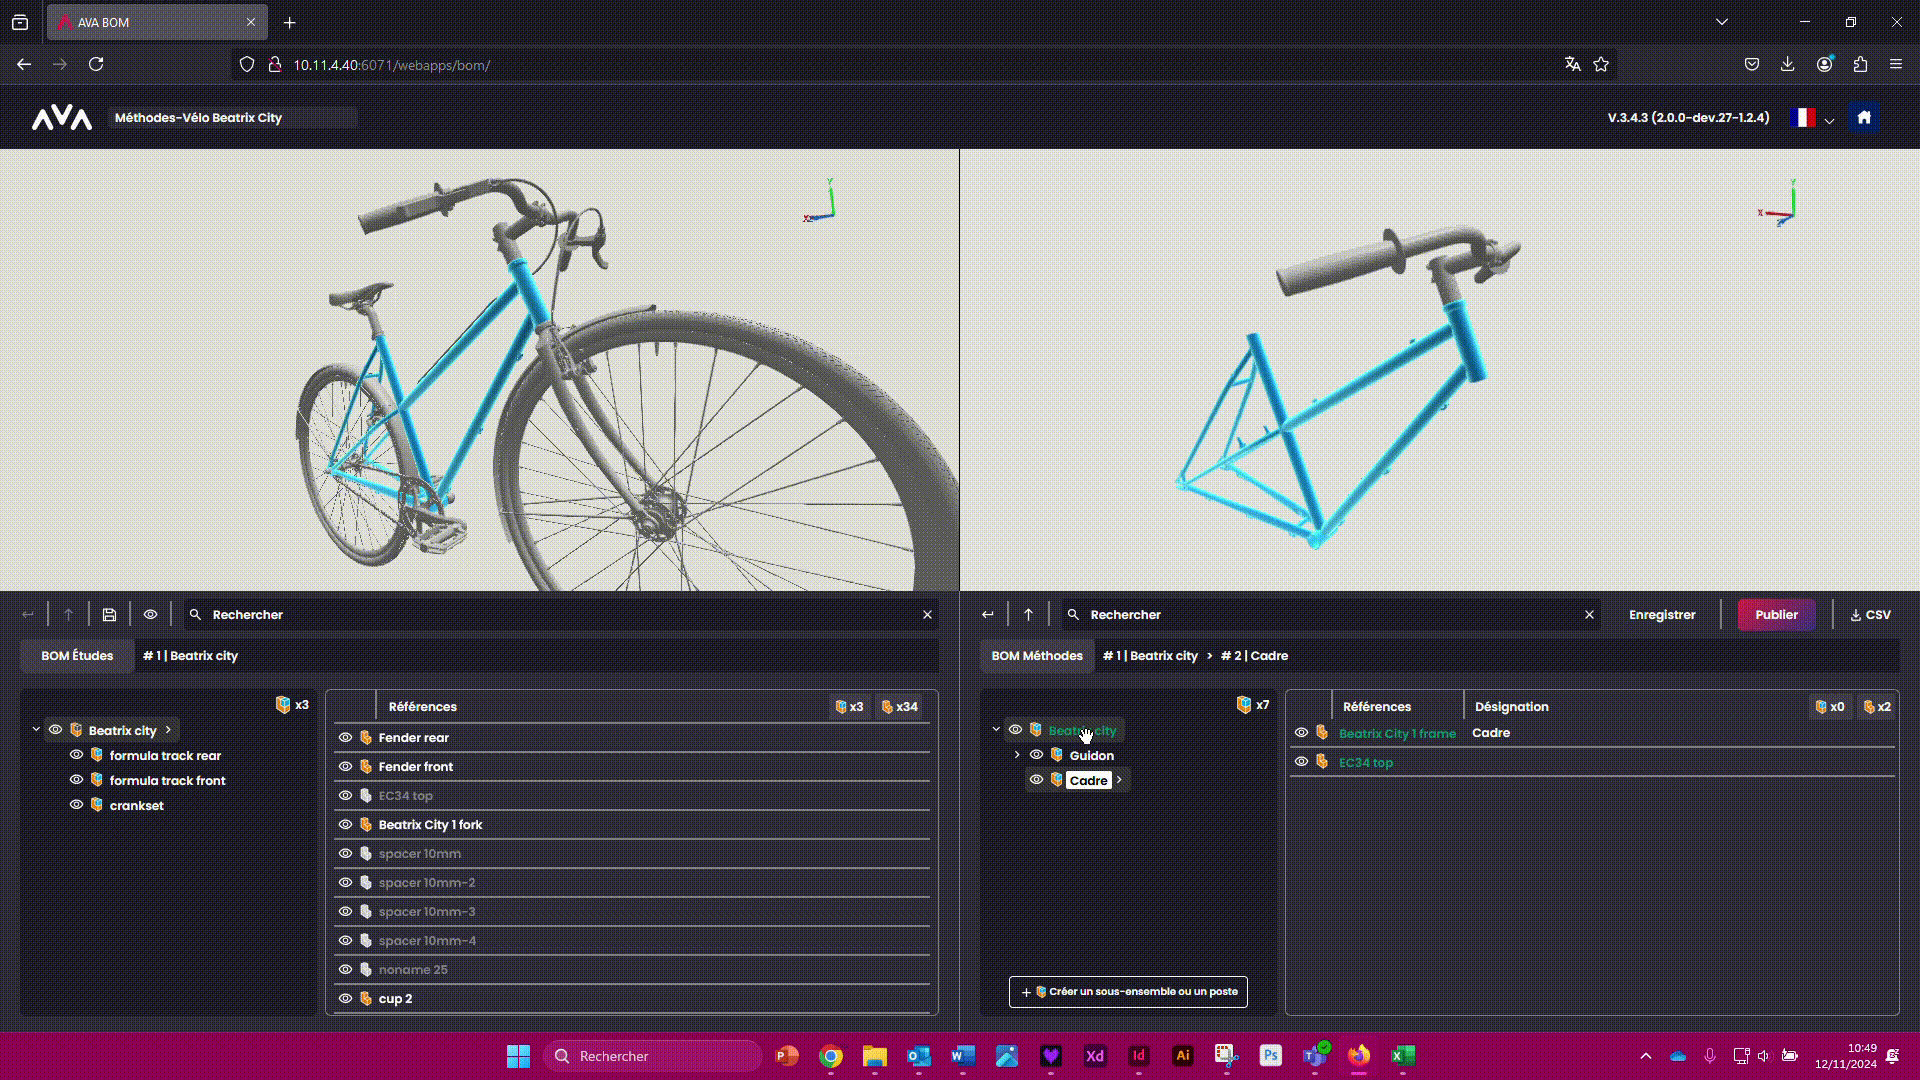Toggle visibility of Guidon in the Méthodes tree
The width and height of the screenshot is (1920, 1080).
1036,755
